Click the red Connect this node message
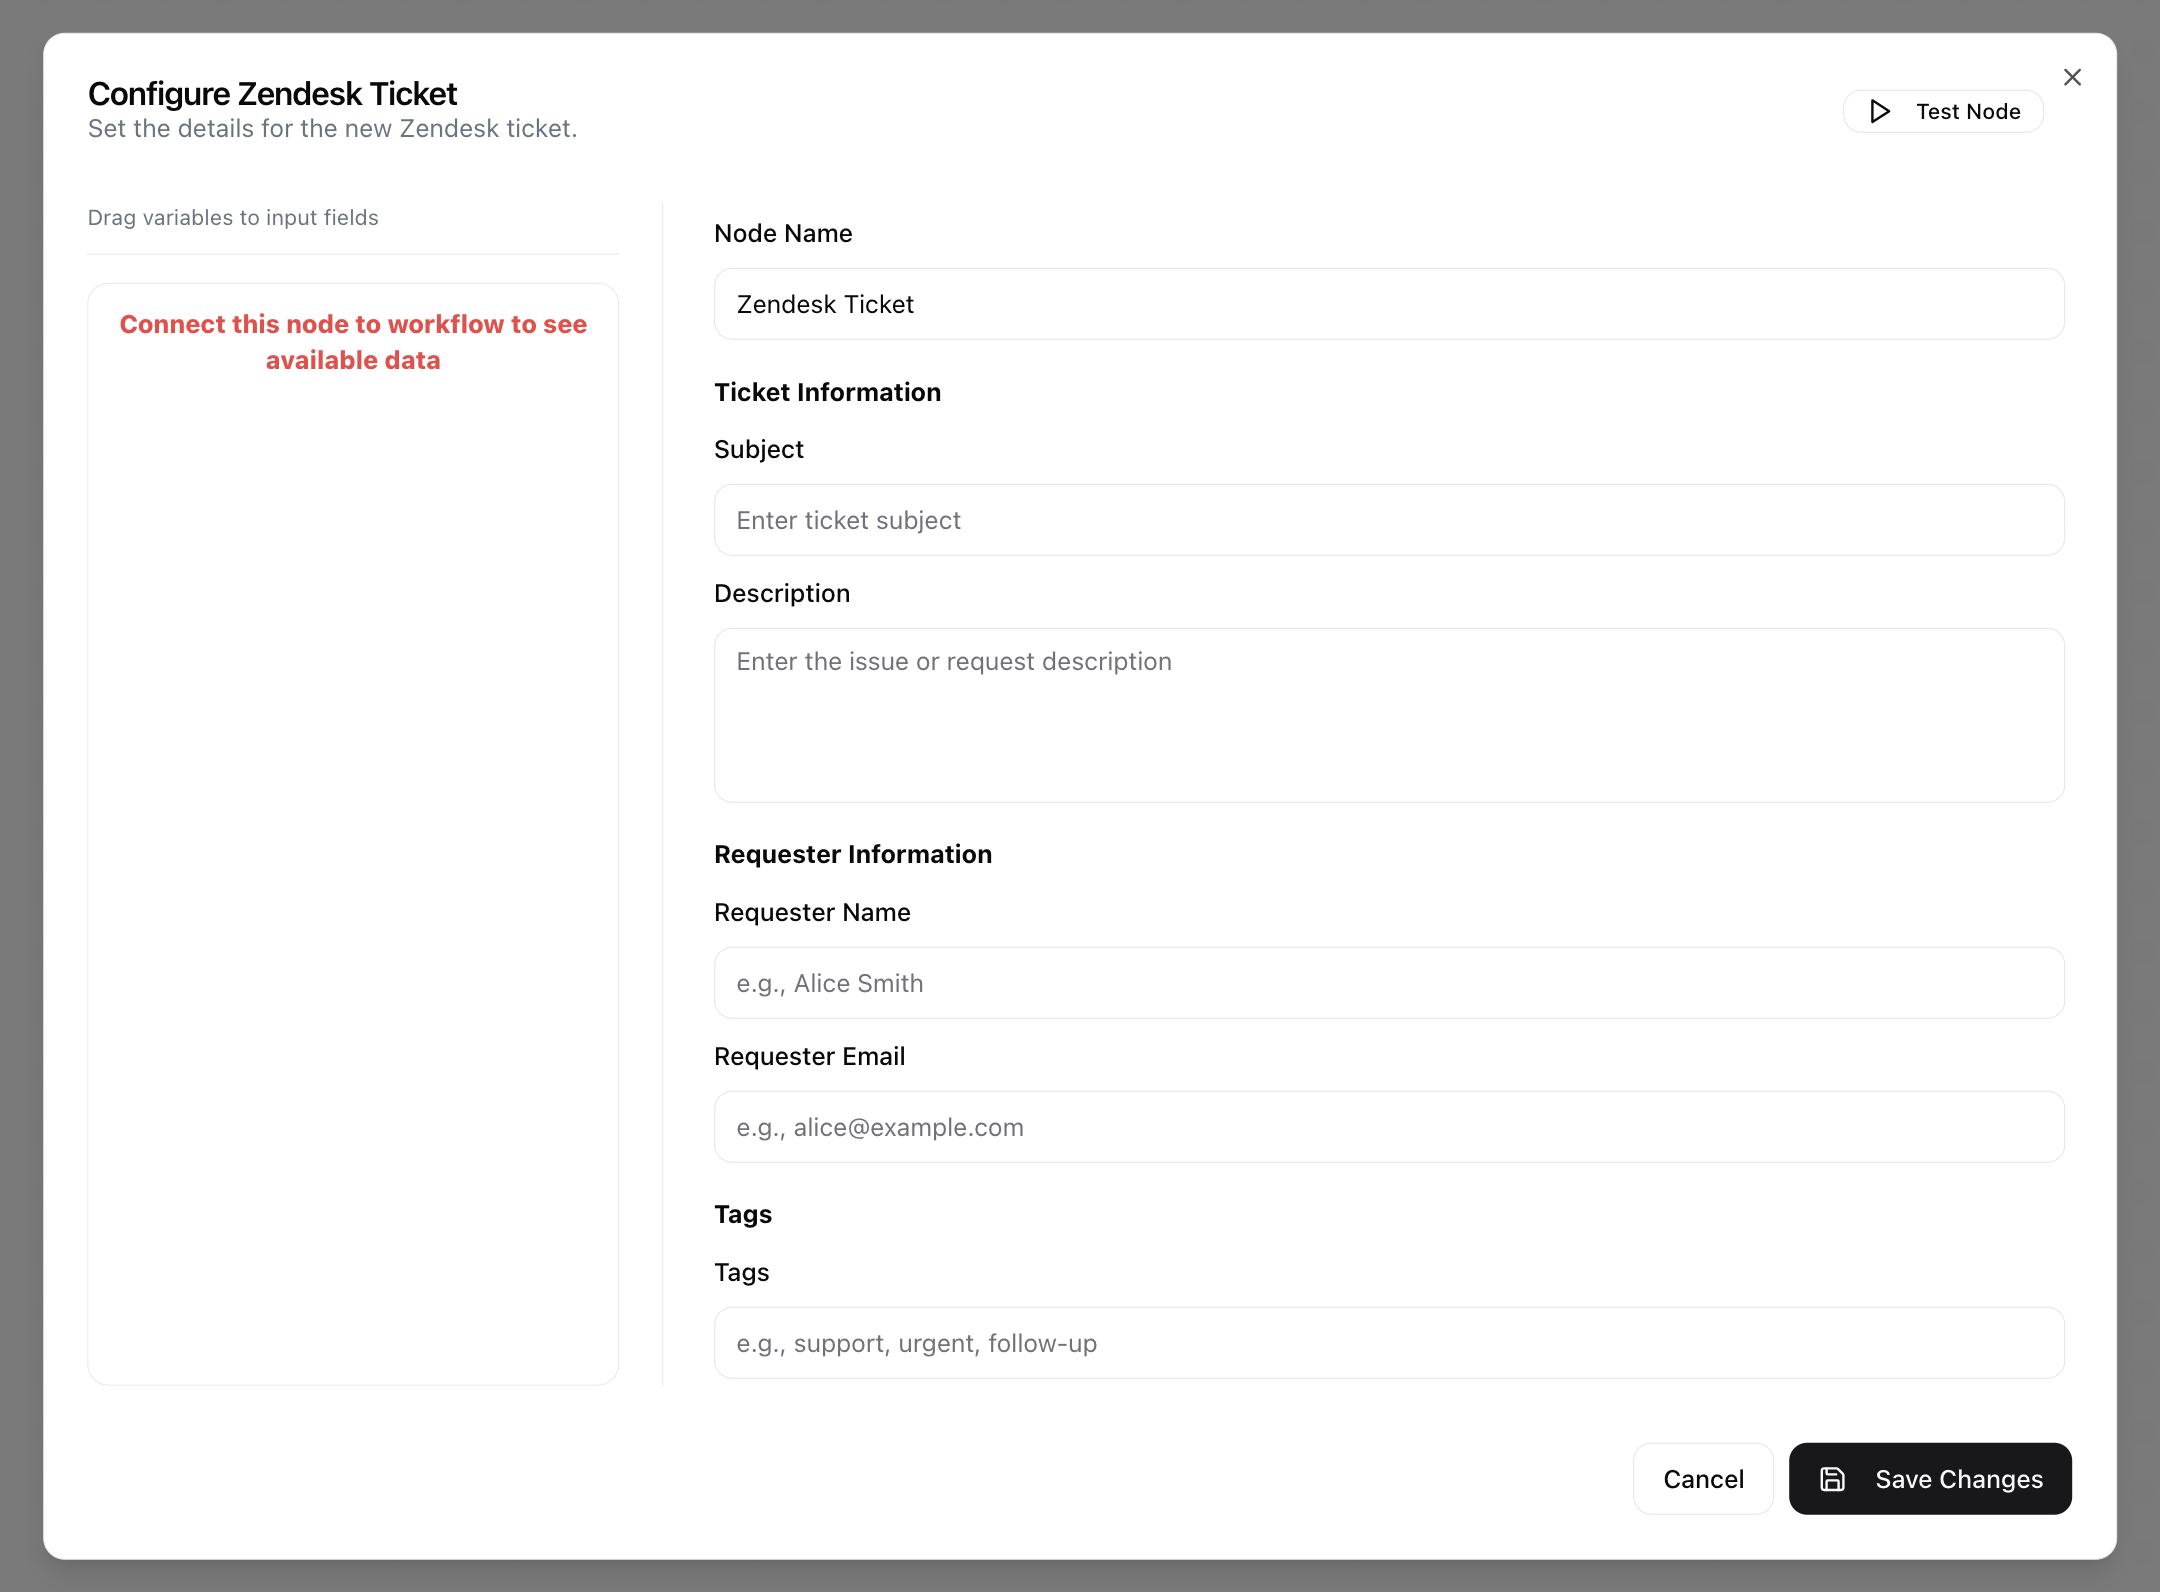The height and width of the screenshot is (1592, 2160). pos(353,342)
